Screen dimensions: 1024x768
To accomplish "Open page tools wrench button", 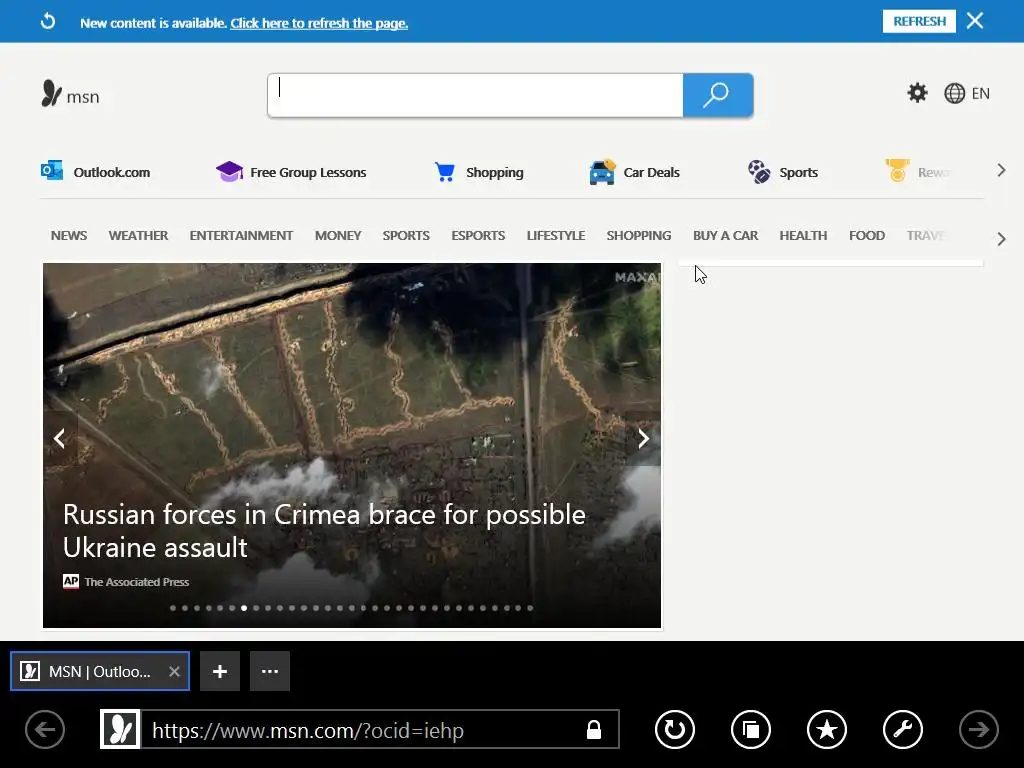I will click(903, 729).
